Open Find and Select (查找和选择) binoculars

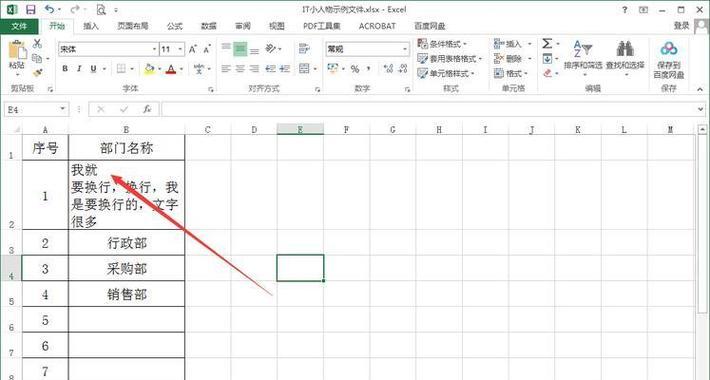click(625, 58)
